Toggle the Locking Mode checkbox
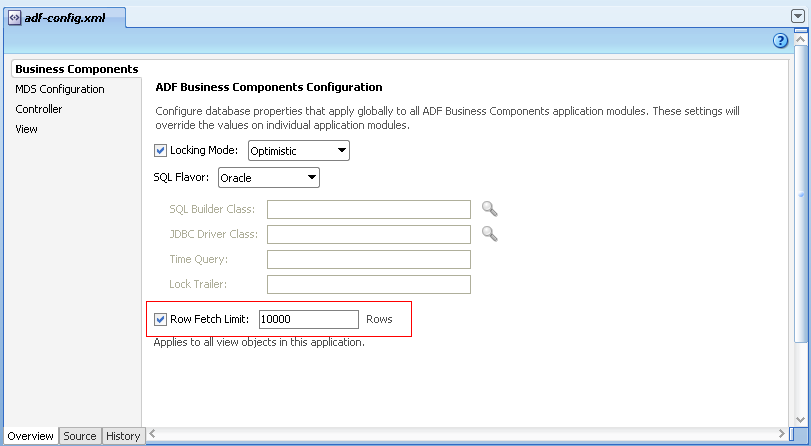The height and width of the screenshot is (446, 811). (160, 151)
